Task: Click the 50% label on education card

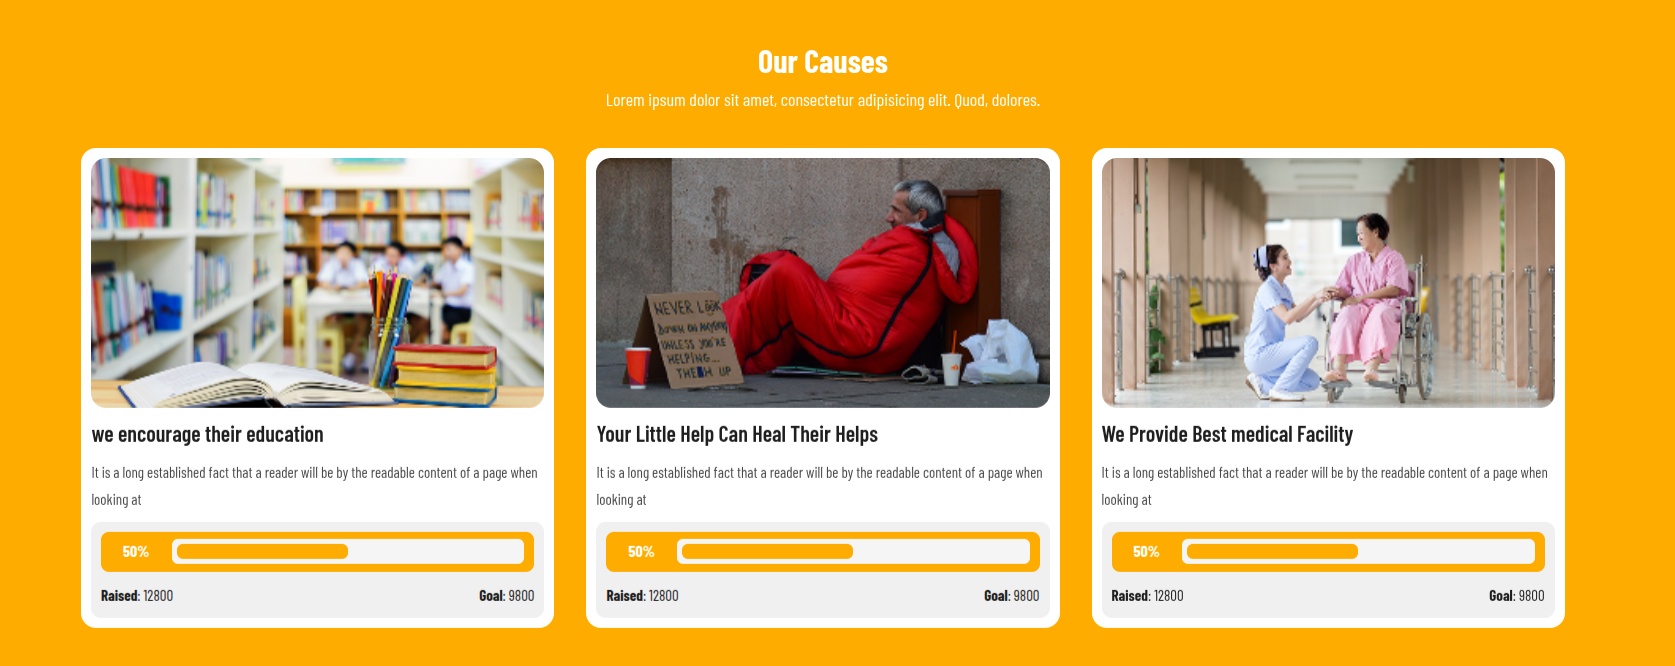Action: [x=136, y=552]
